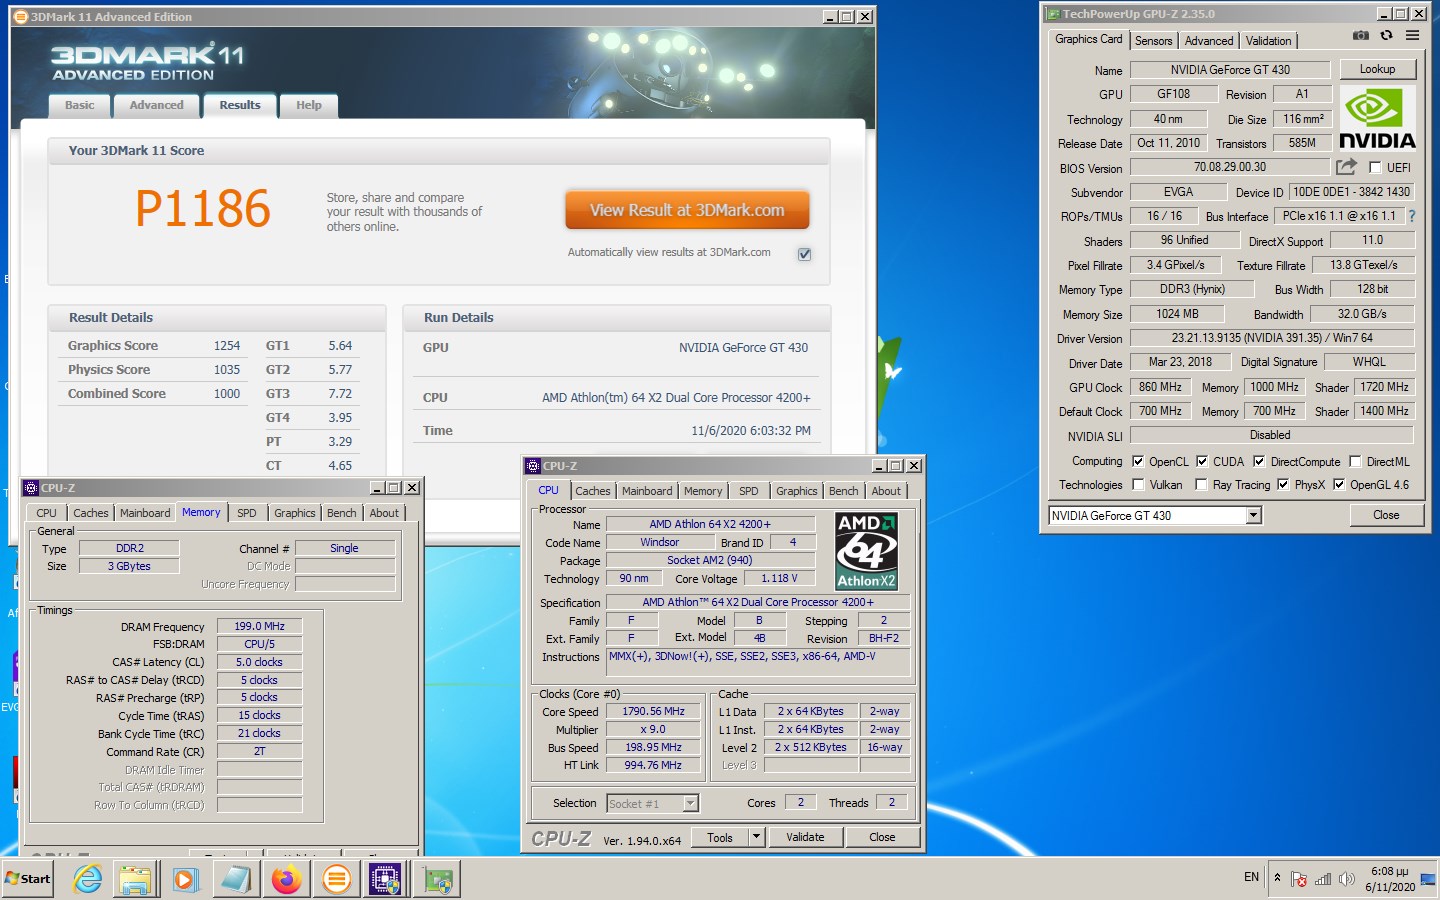This screenshot has width=1440, height=900.
Task: Toggle the DirectCompute checkbox
Action: [1259, 461]
